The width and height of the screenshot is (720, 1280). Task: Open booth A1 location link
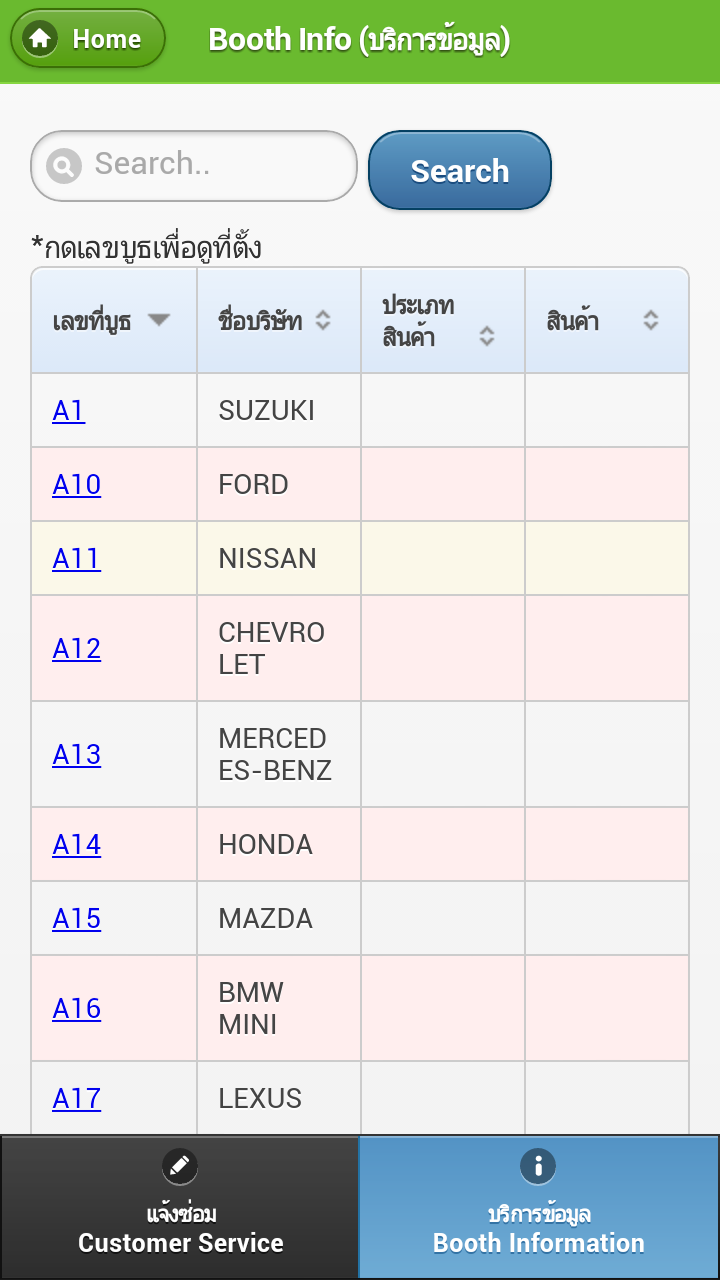(x=68, y=410)
